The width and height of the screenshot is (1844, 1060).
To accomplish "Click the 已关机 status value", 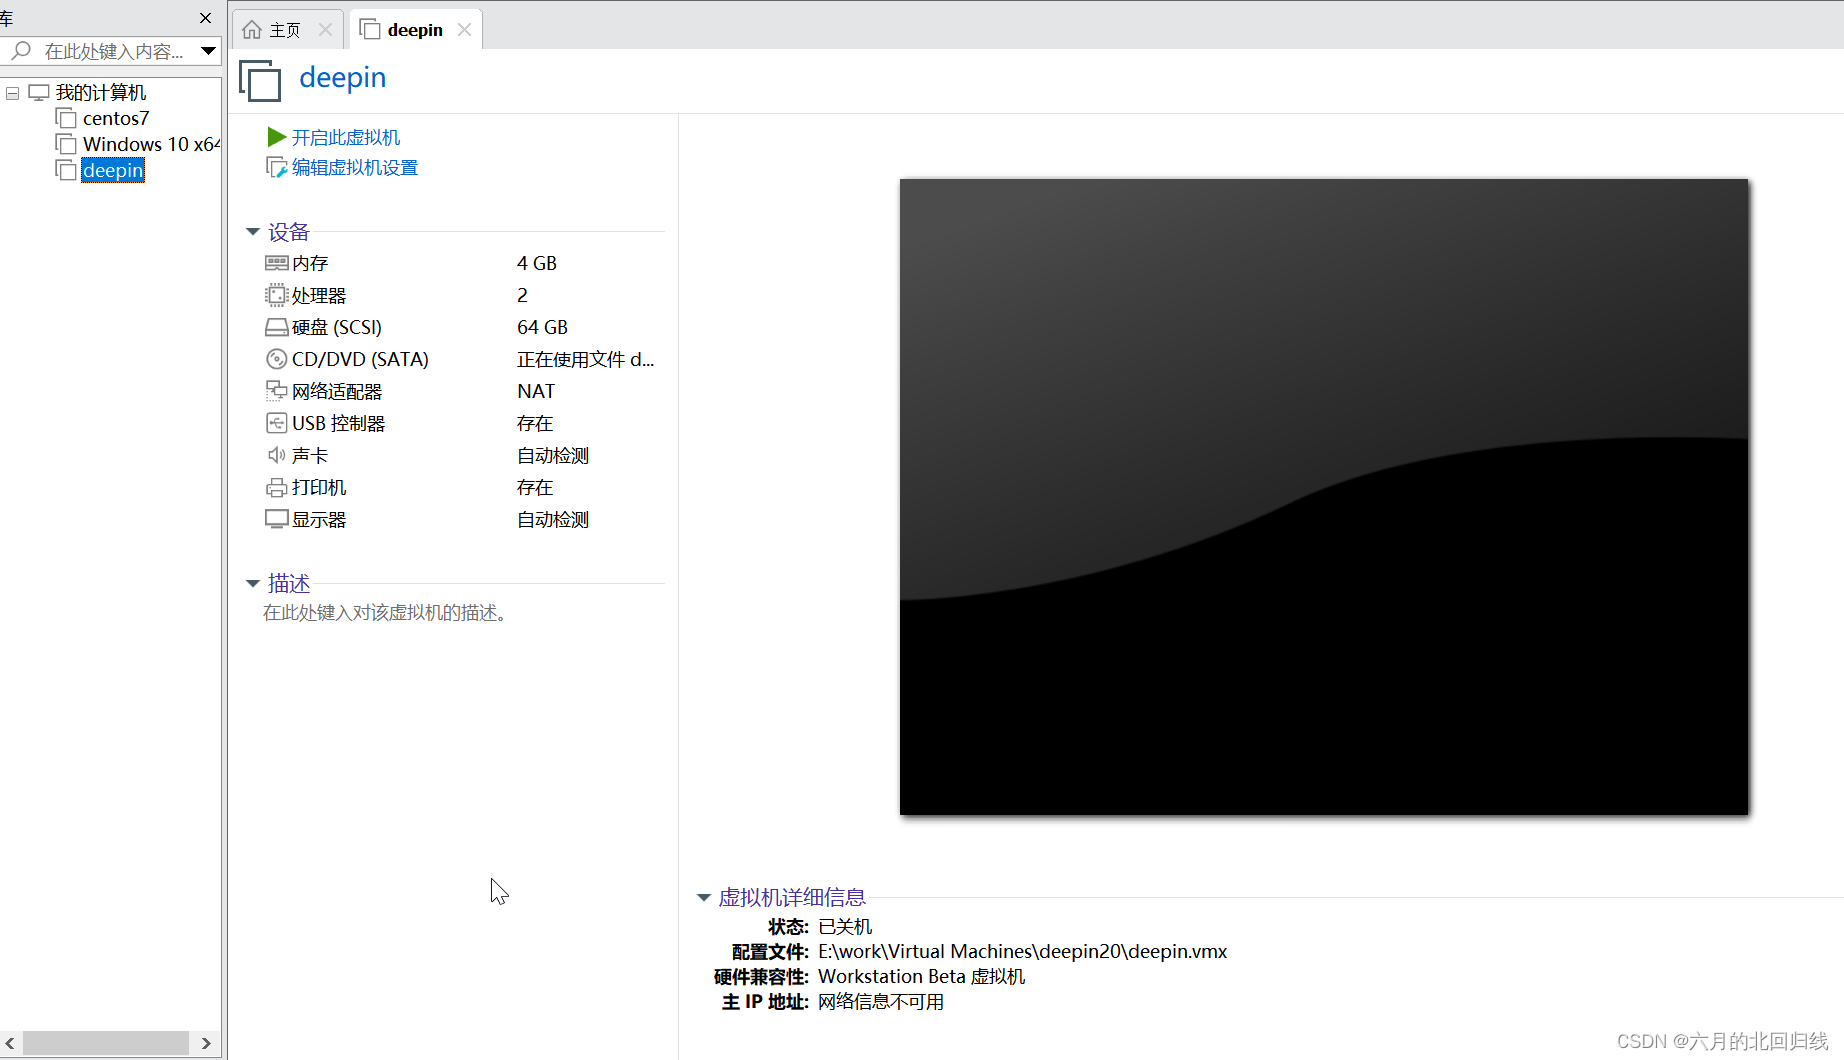I will click(845, 926).
